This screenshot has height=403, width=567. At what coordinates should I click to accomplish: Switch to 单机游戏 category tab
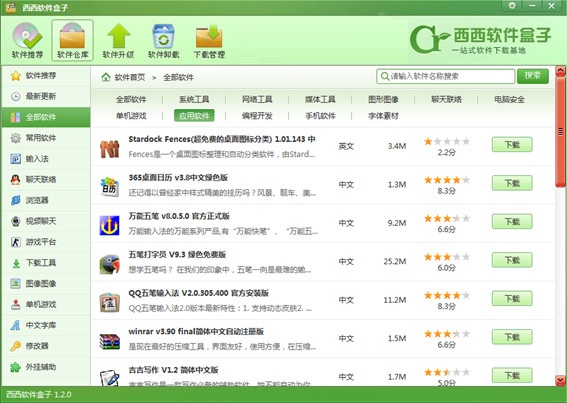131,116
